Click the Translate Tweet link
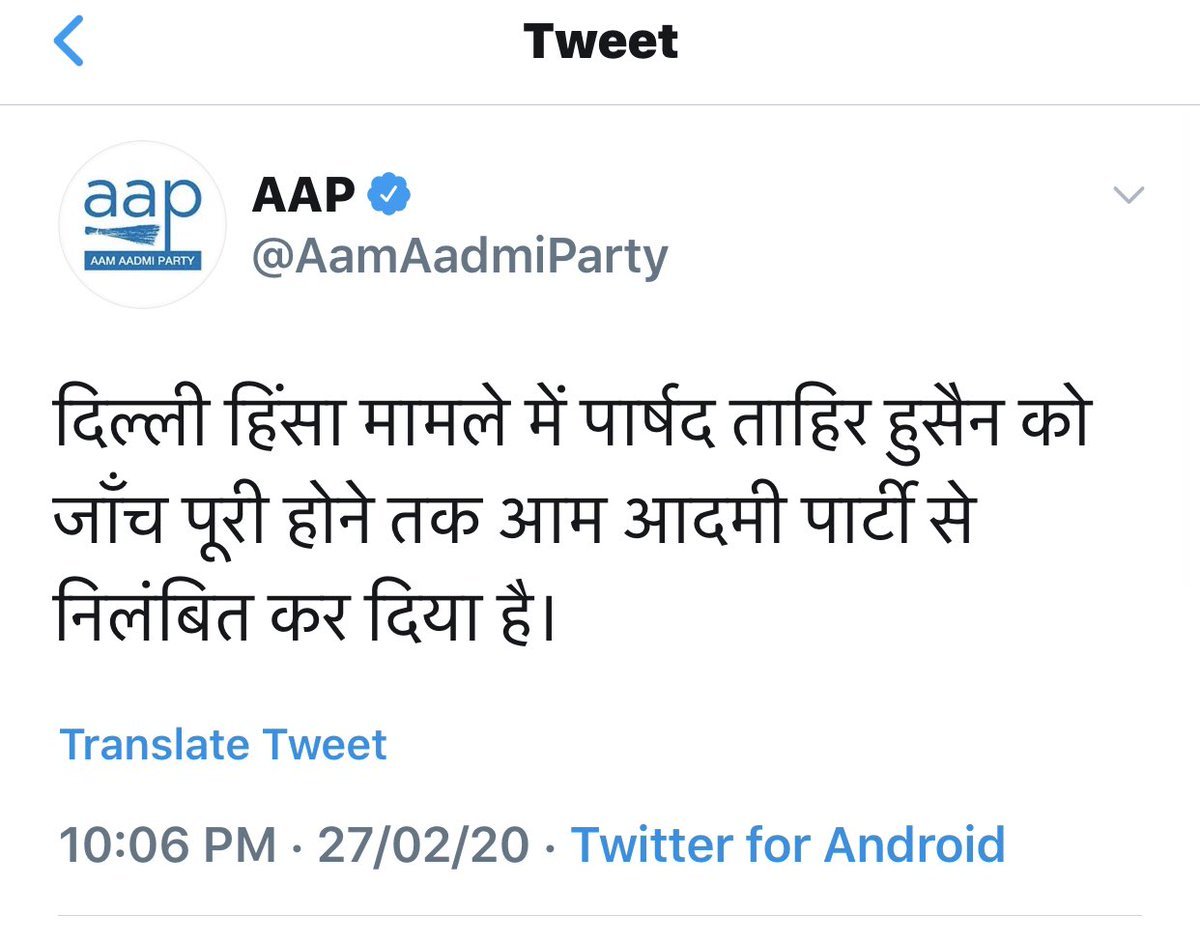The image size is (1200, 943). click(x=223, y=745)
